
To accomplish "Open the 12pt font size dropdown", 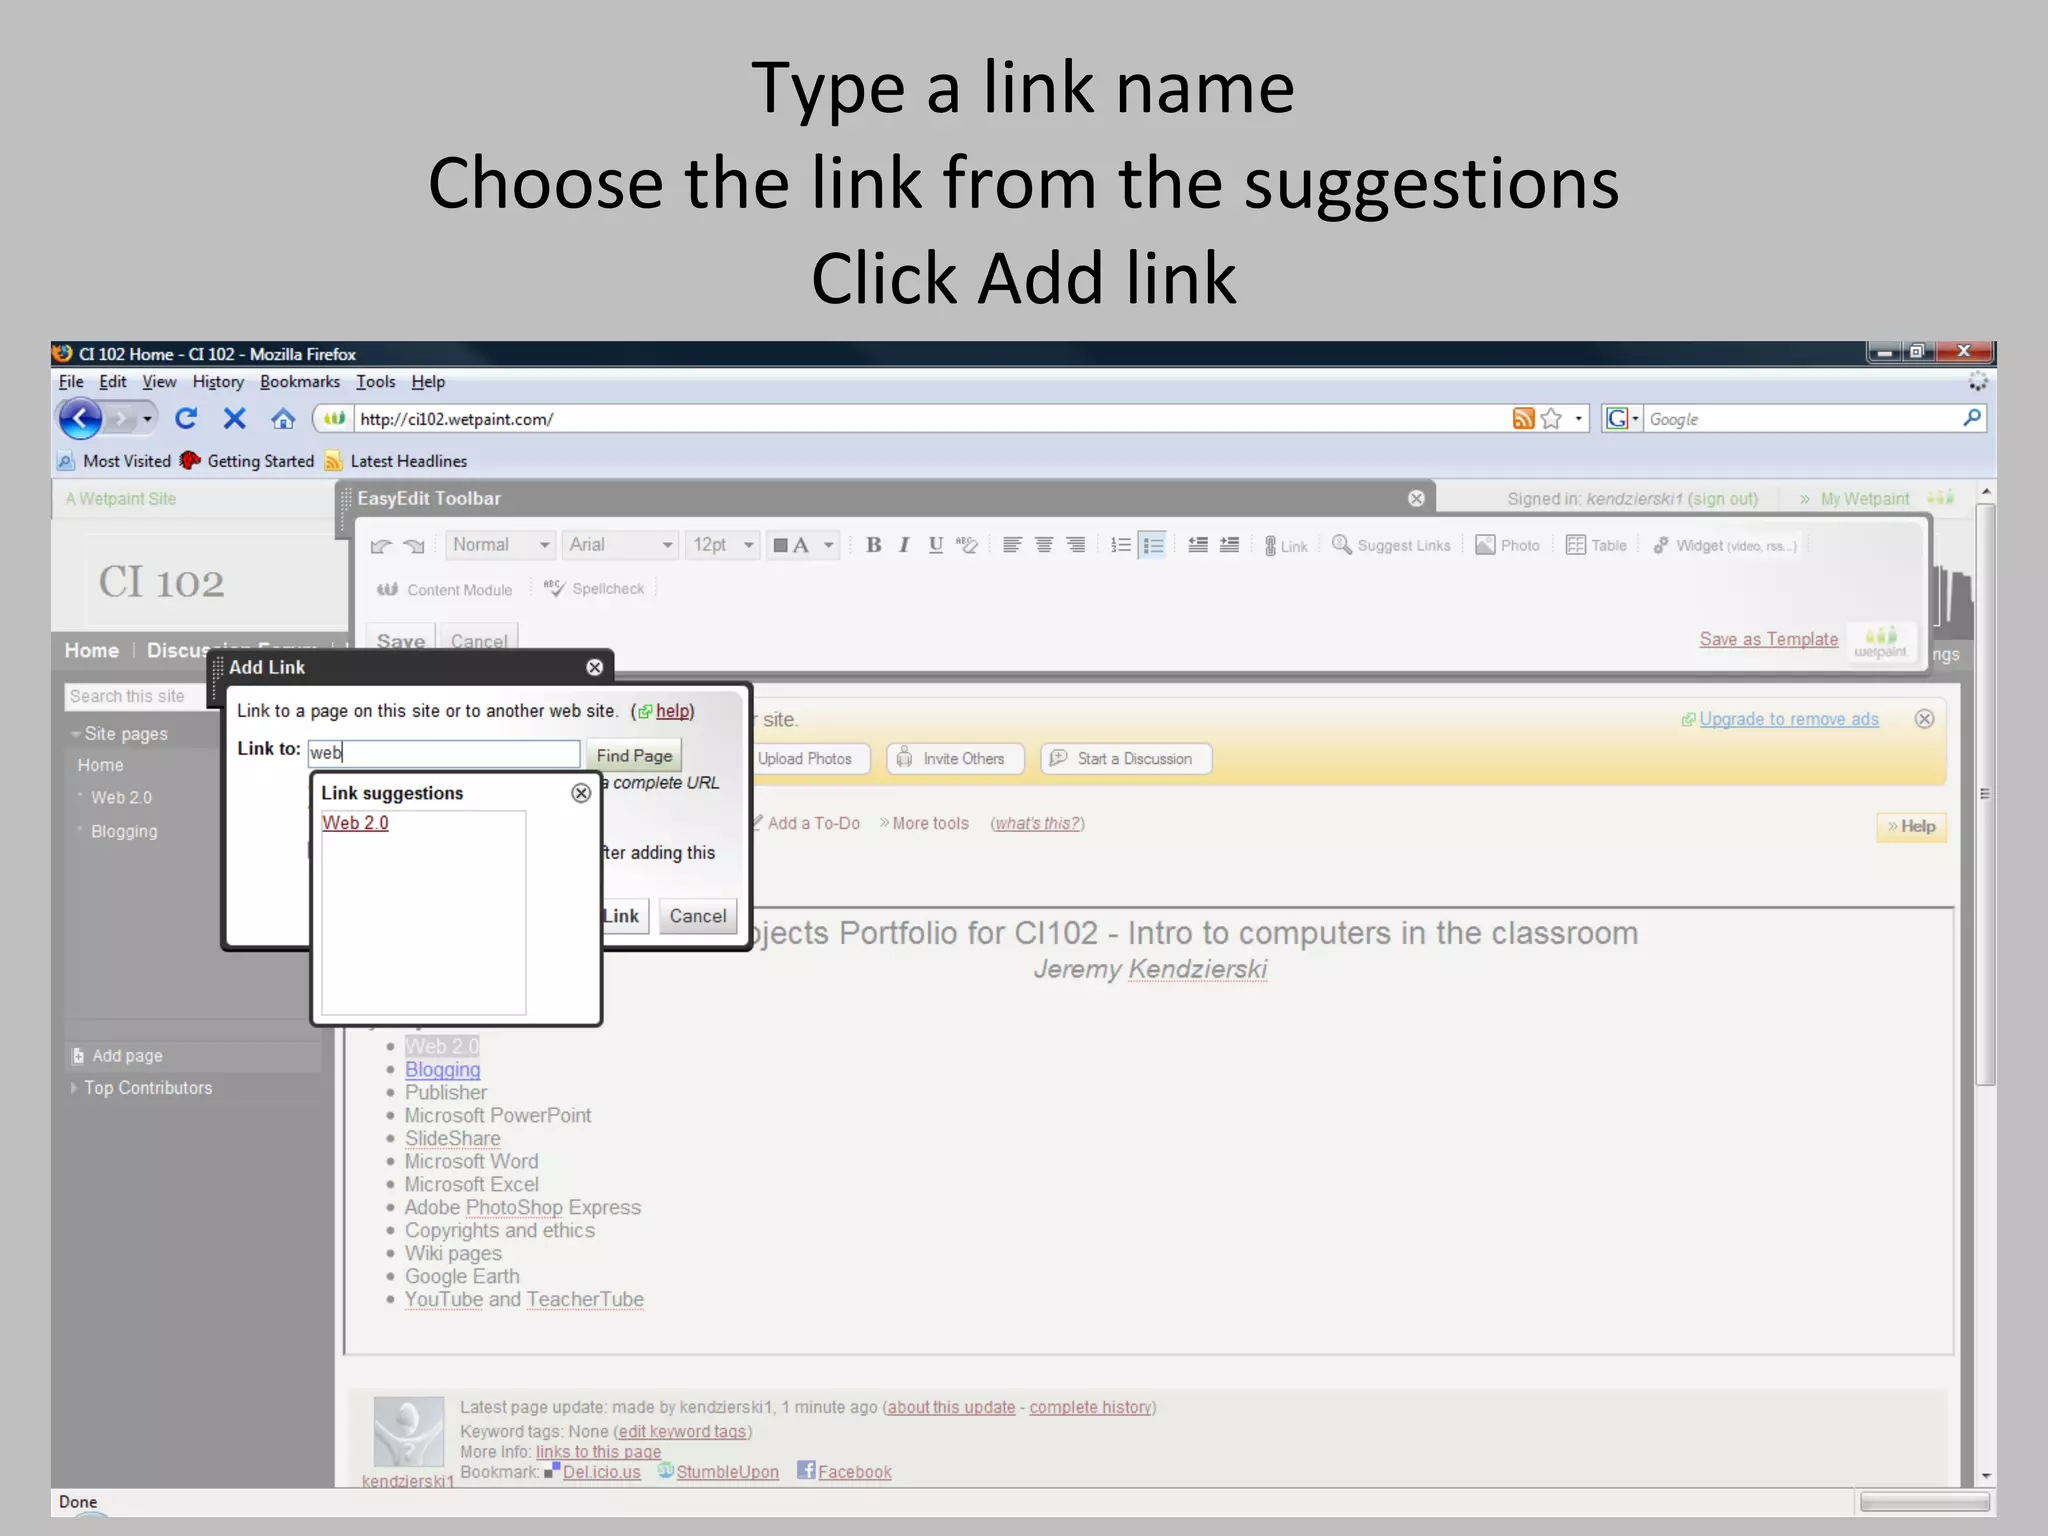I will point(722,545).
